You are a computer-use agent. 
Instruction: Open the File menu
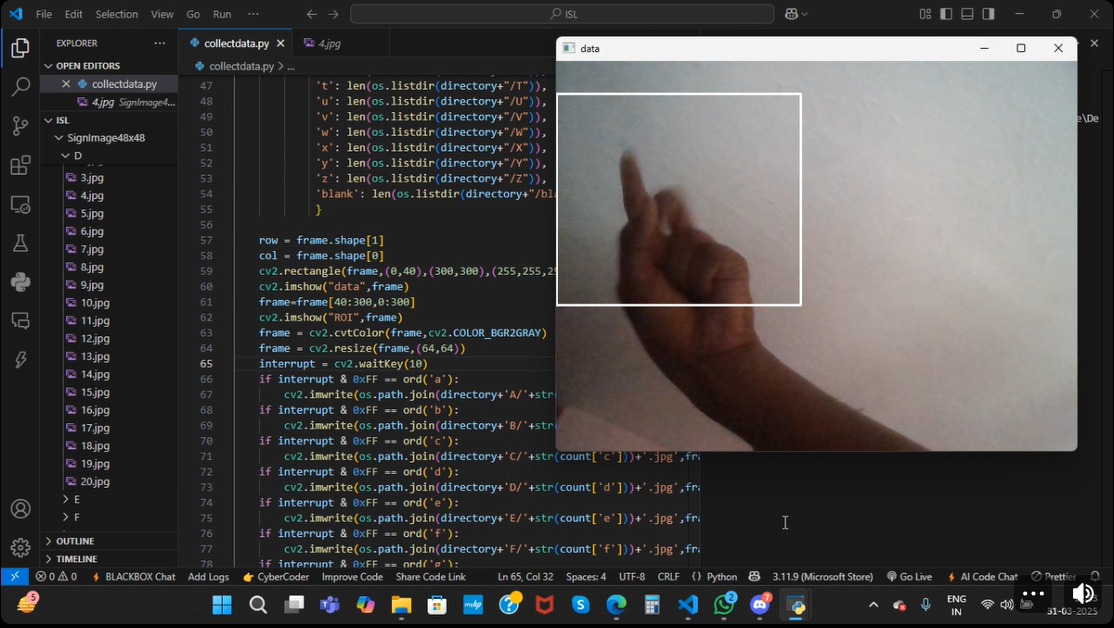[44, 13]
